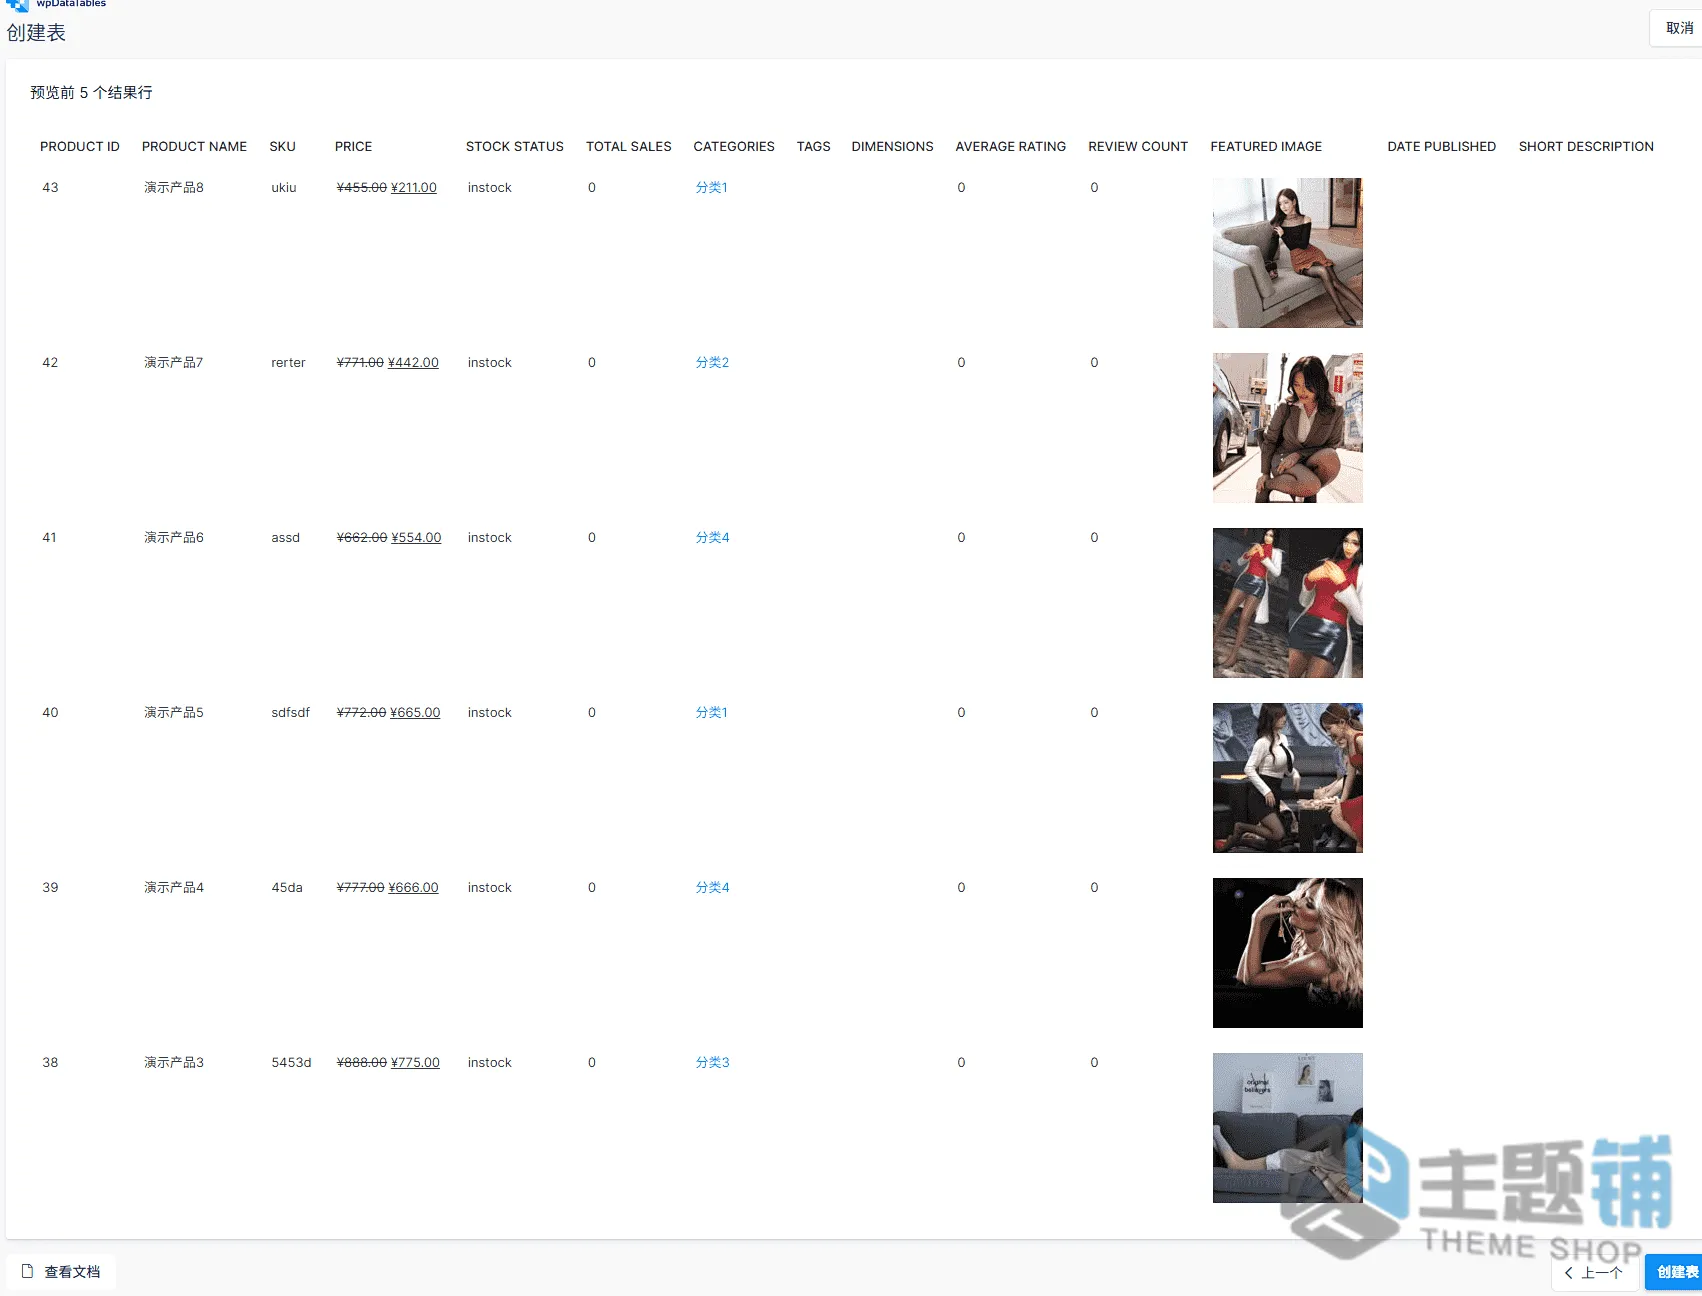This screenshot has width=1702, height=1296.
Task: Click SKU value rerter
Action: (288, 362)
